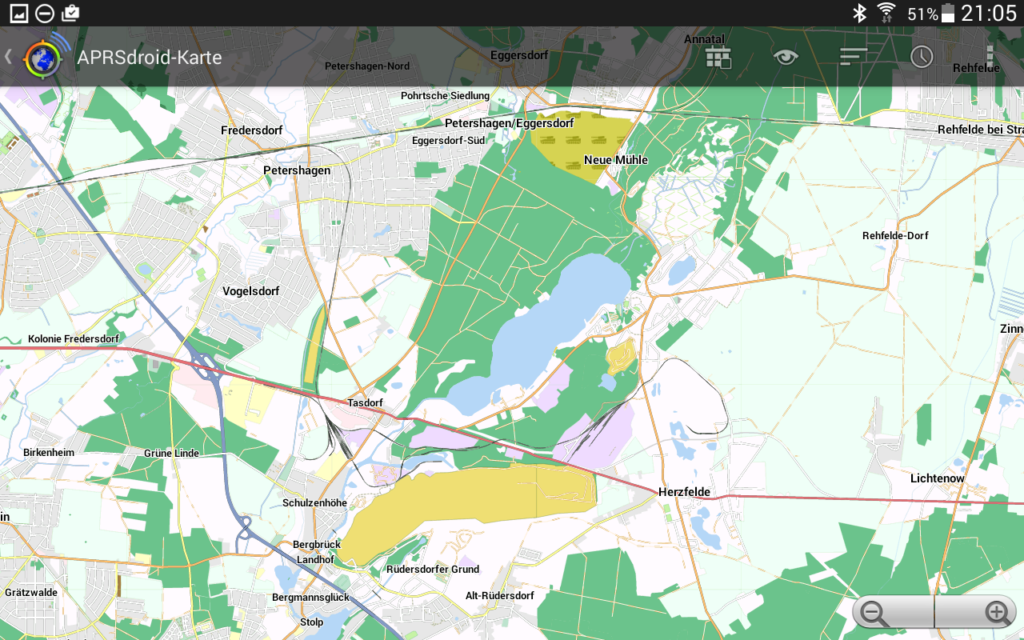Select the Stolp map label
1024x640 pixels.
312,622
